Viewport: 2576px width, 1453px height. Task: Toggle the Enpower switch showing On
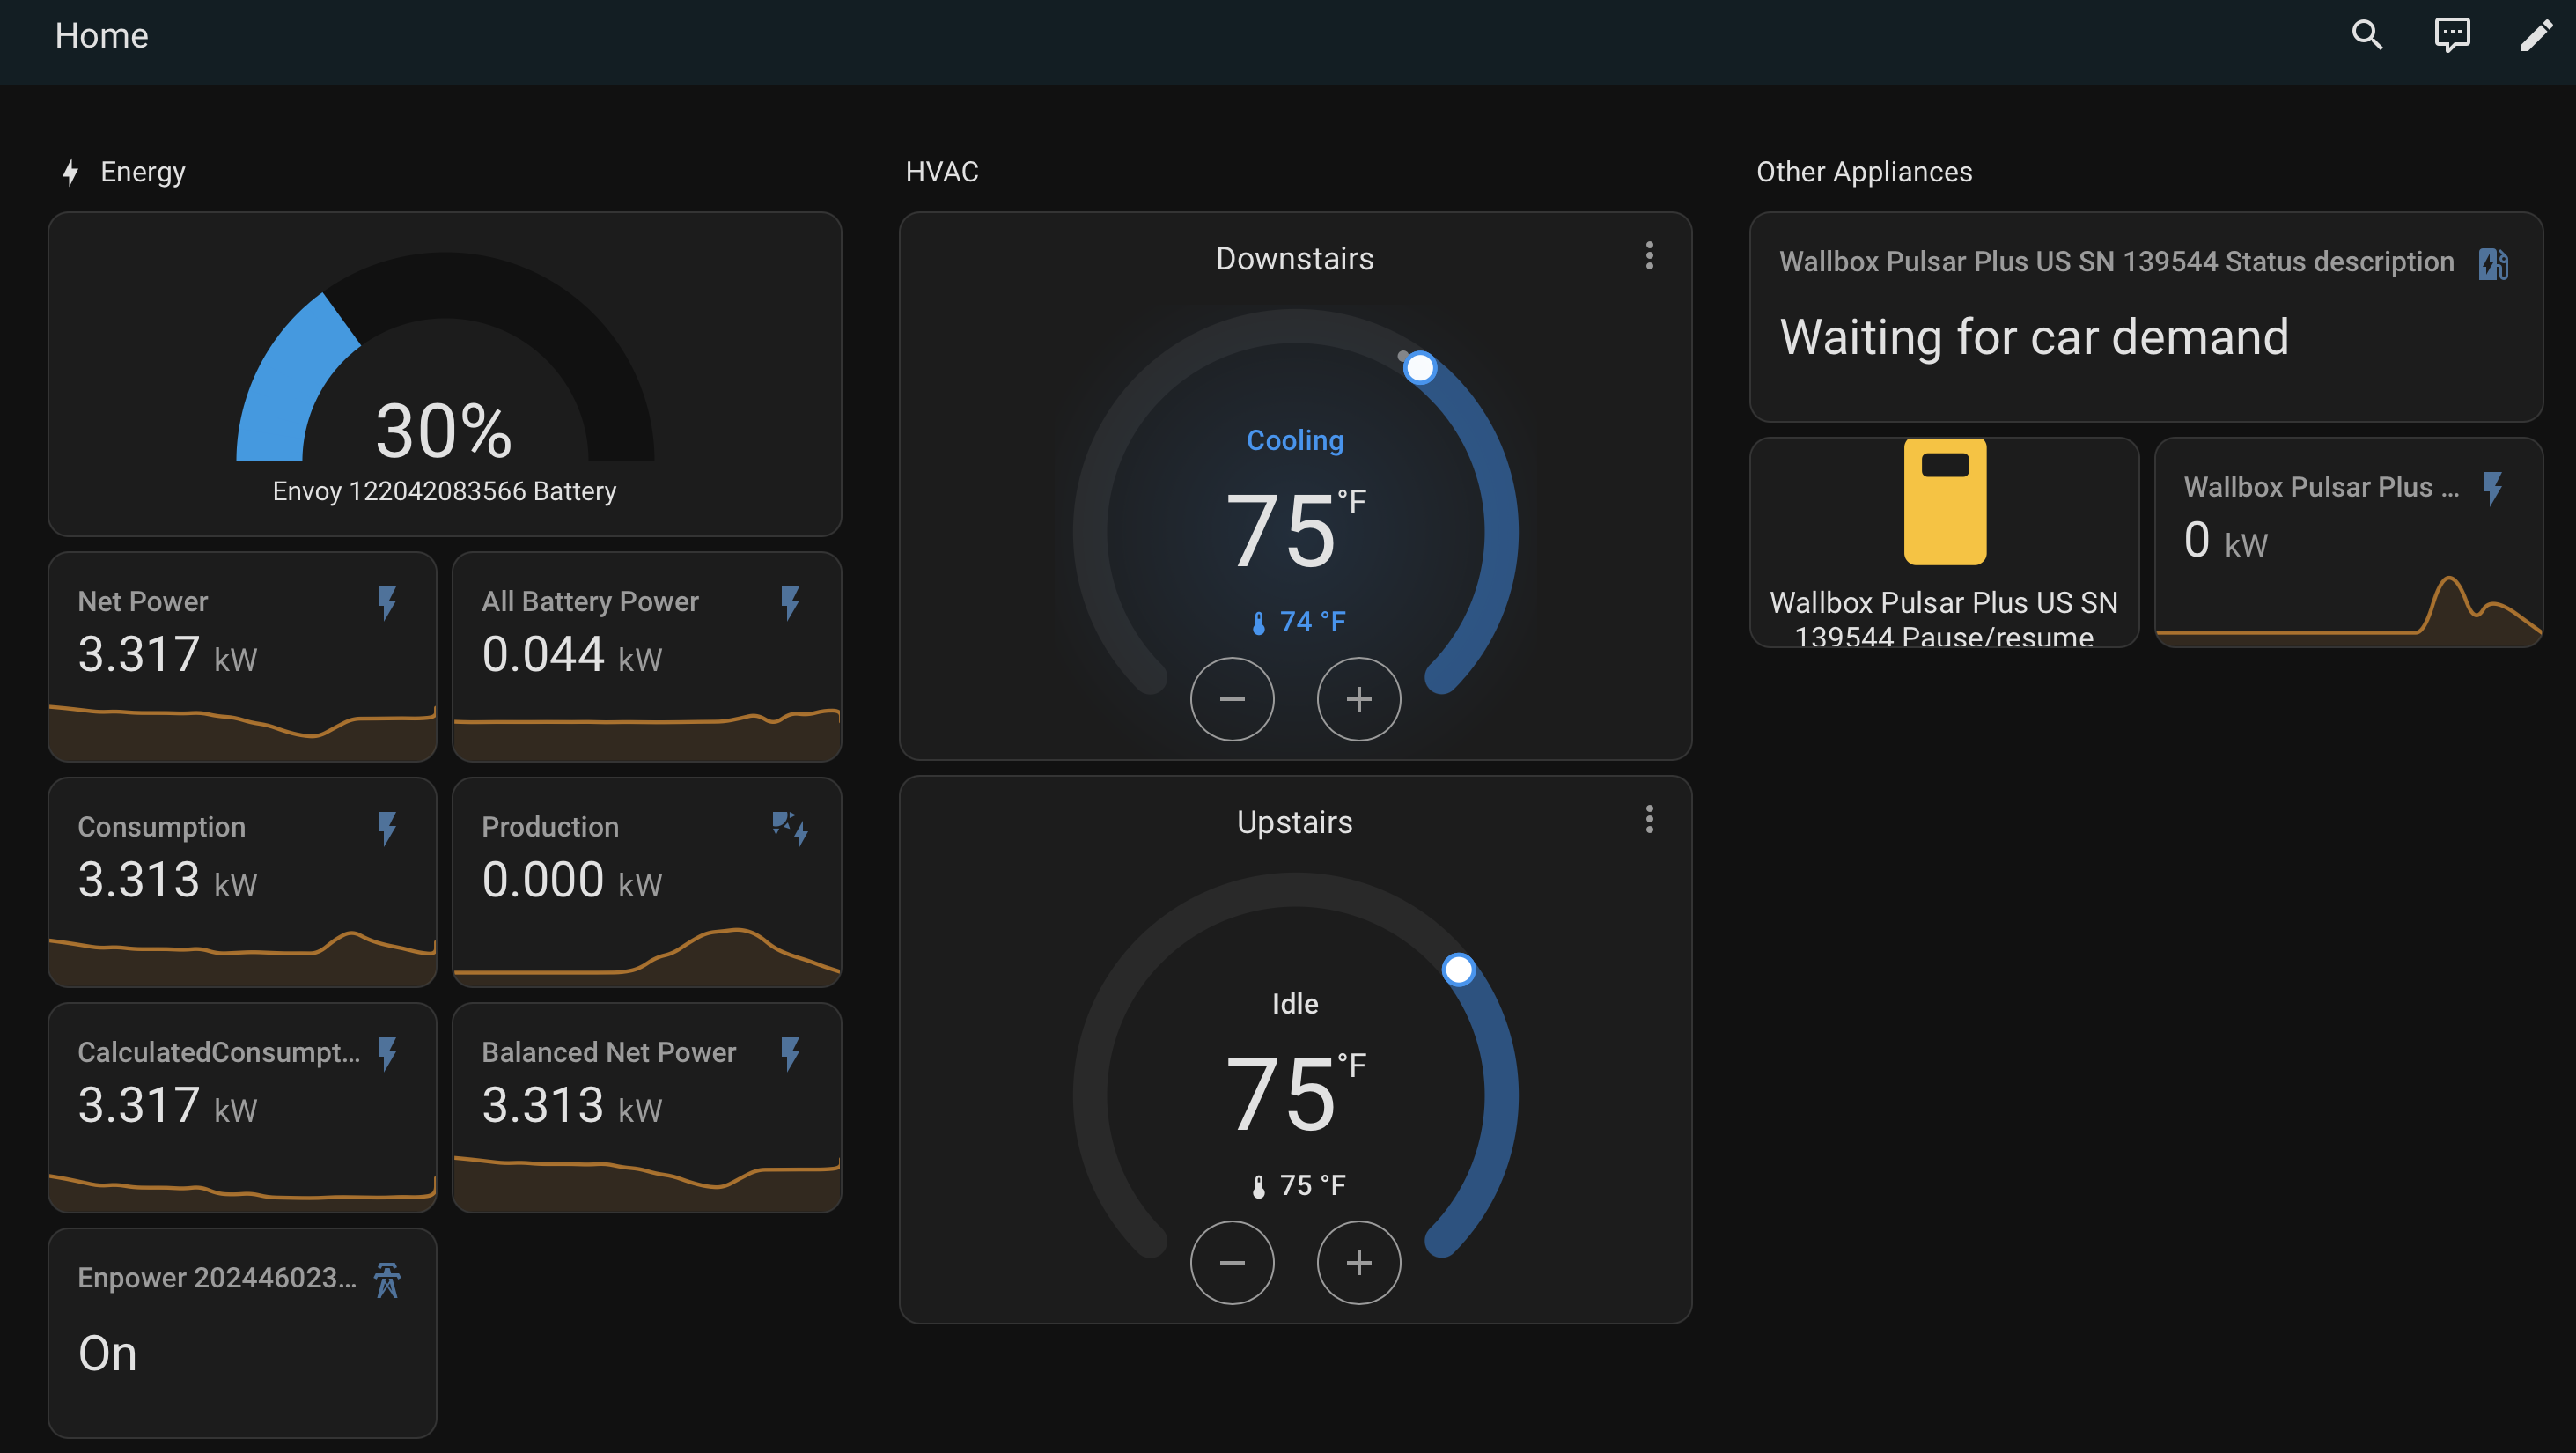tap(108, 1353)
